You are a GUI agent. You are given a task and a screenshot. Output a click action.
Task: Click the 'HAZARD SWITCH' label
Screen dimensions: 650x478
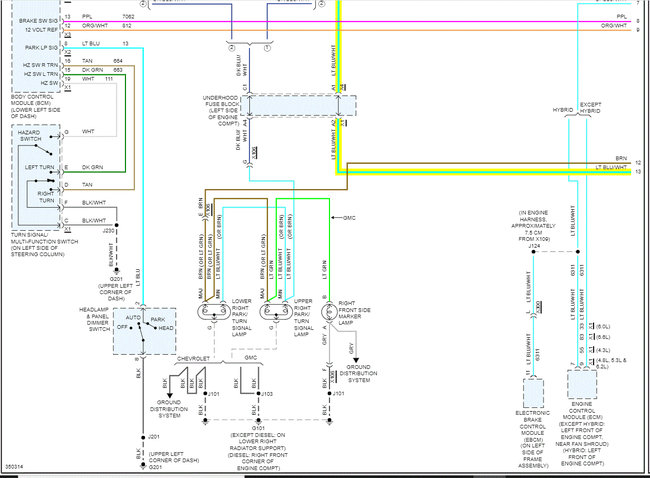pyautogui.click(x=29, y=136)
